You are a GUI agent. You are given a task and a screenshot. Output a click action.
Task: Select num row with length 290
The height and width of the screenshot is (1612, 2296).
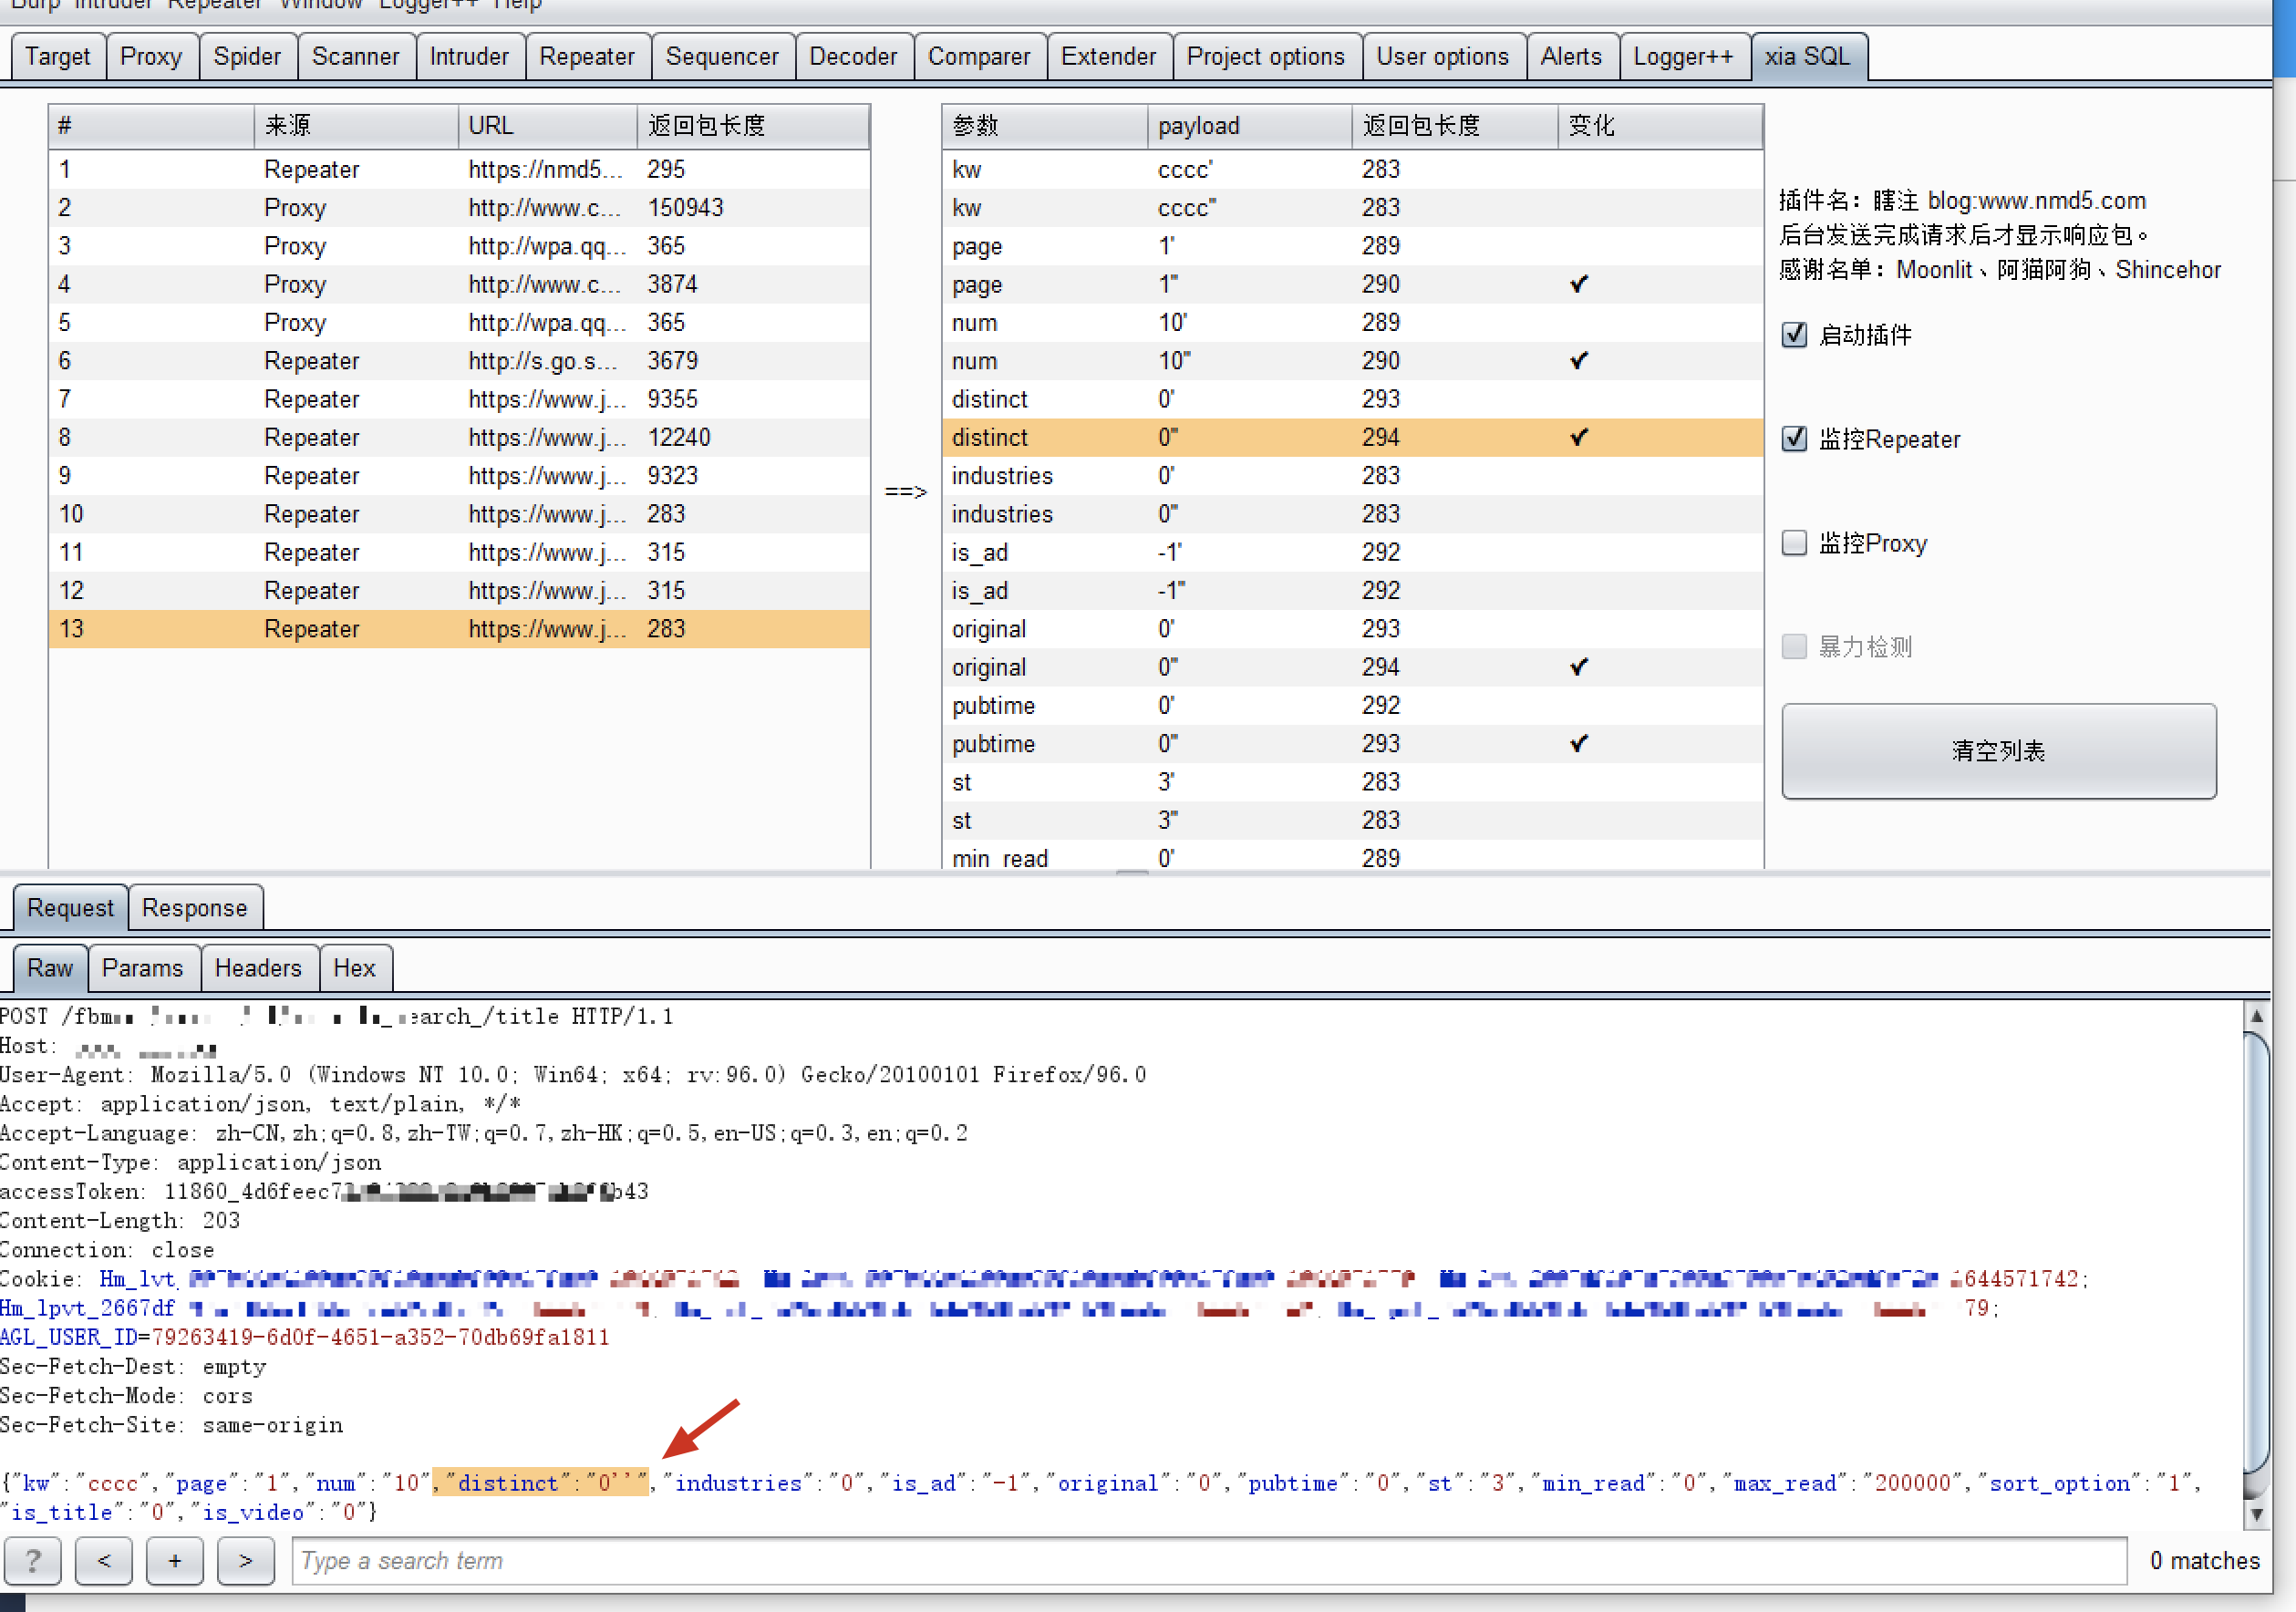click(x=1352, y=360)
